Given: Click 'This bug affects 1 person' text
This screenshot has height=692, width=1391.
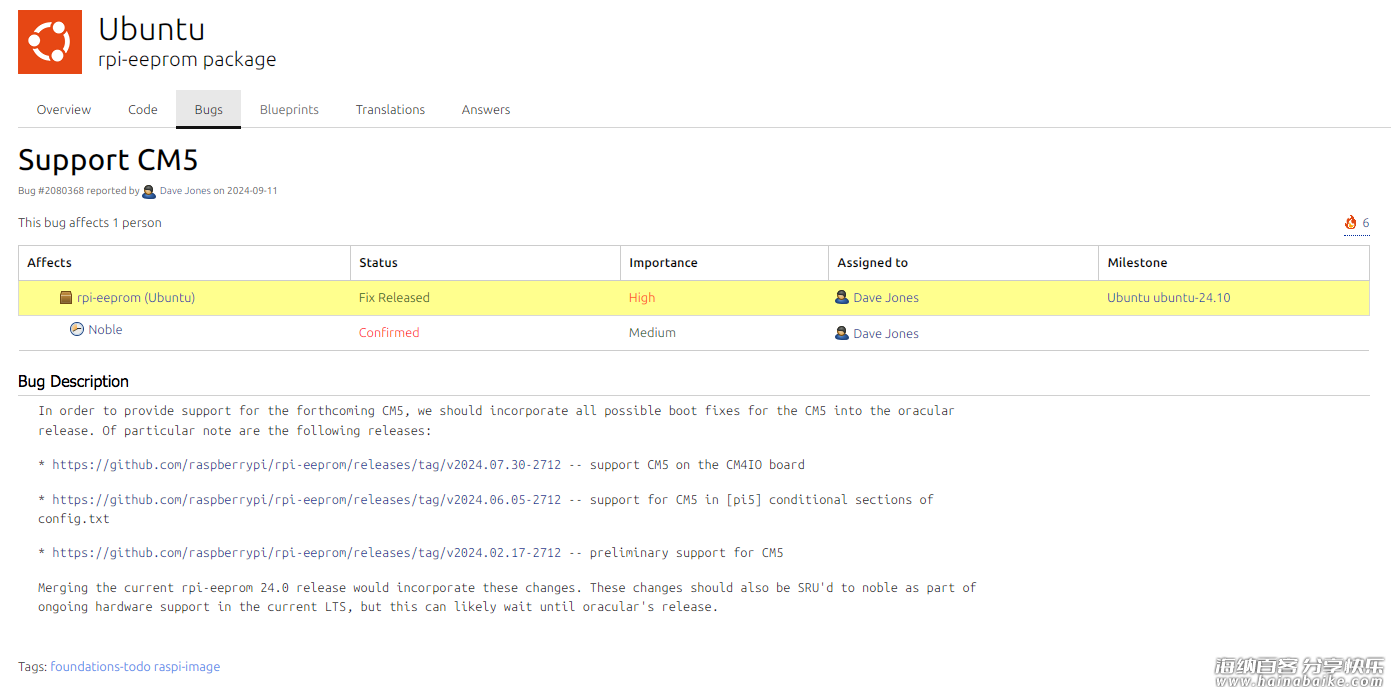Looking at the screenshot, I should tap(90, 223).
